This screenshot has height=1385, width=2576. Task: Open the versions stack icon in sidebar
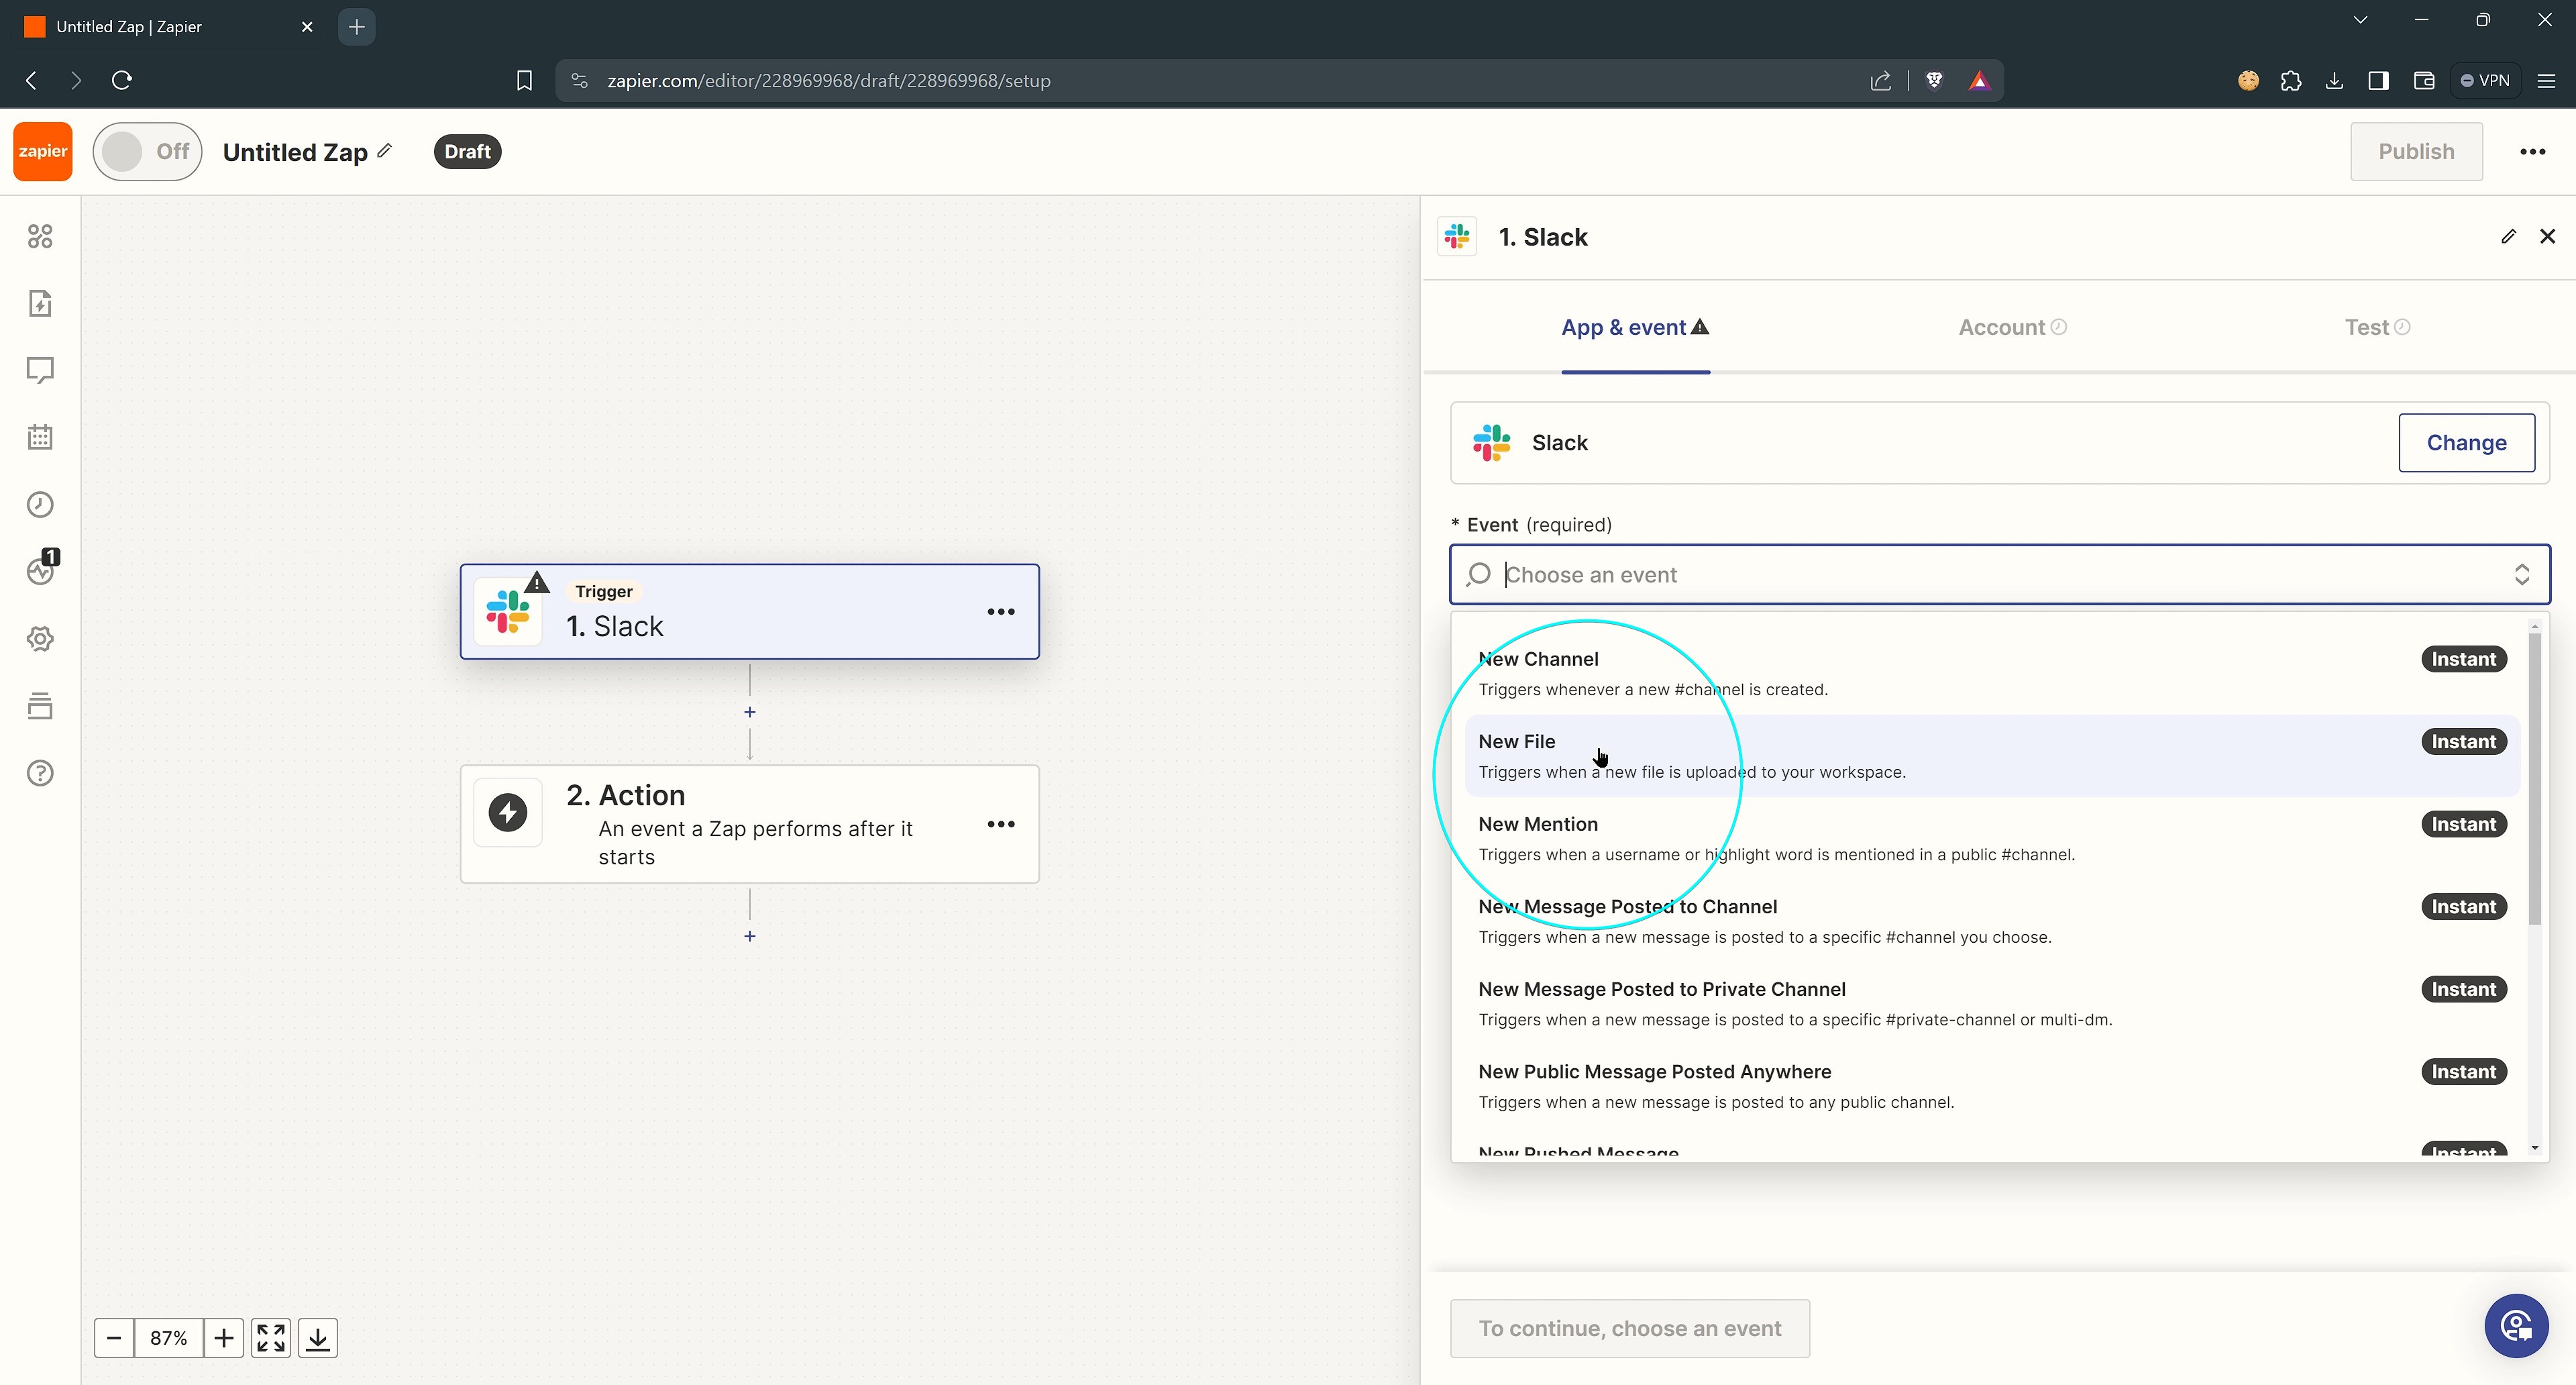40,705
